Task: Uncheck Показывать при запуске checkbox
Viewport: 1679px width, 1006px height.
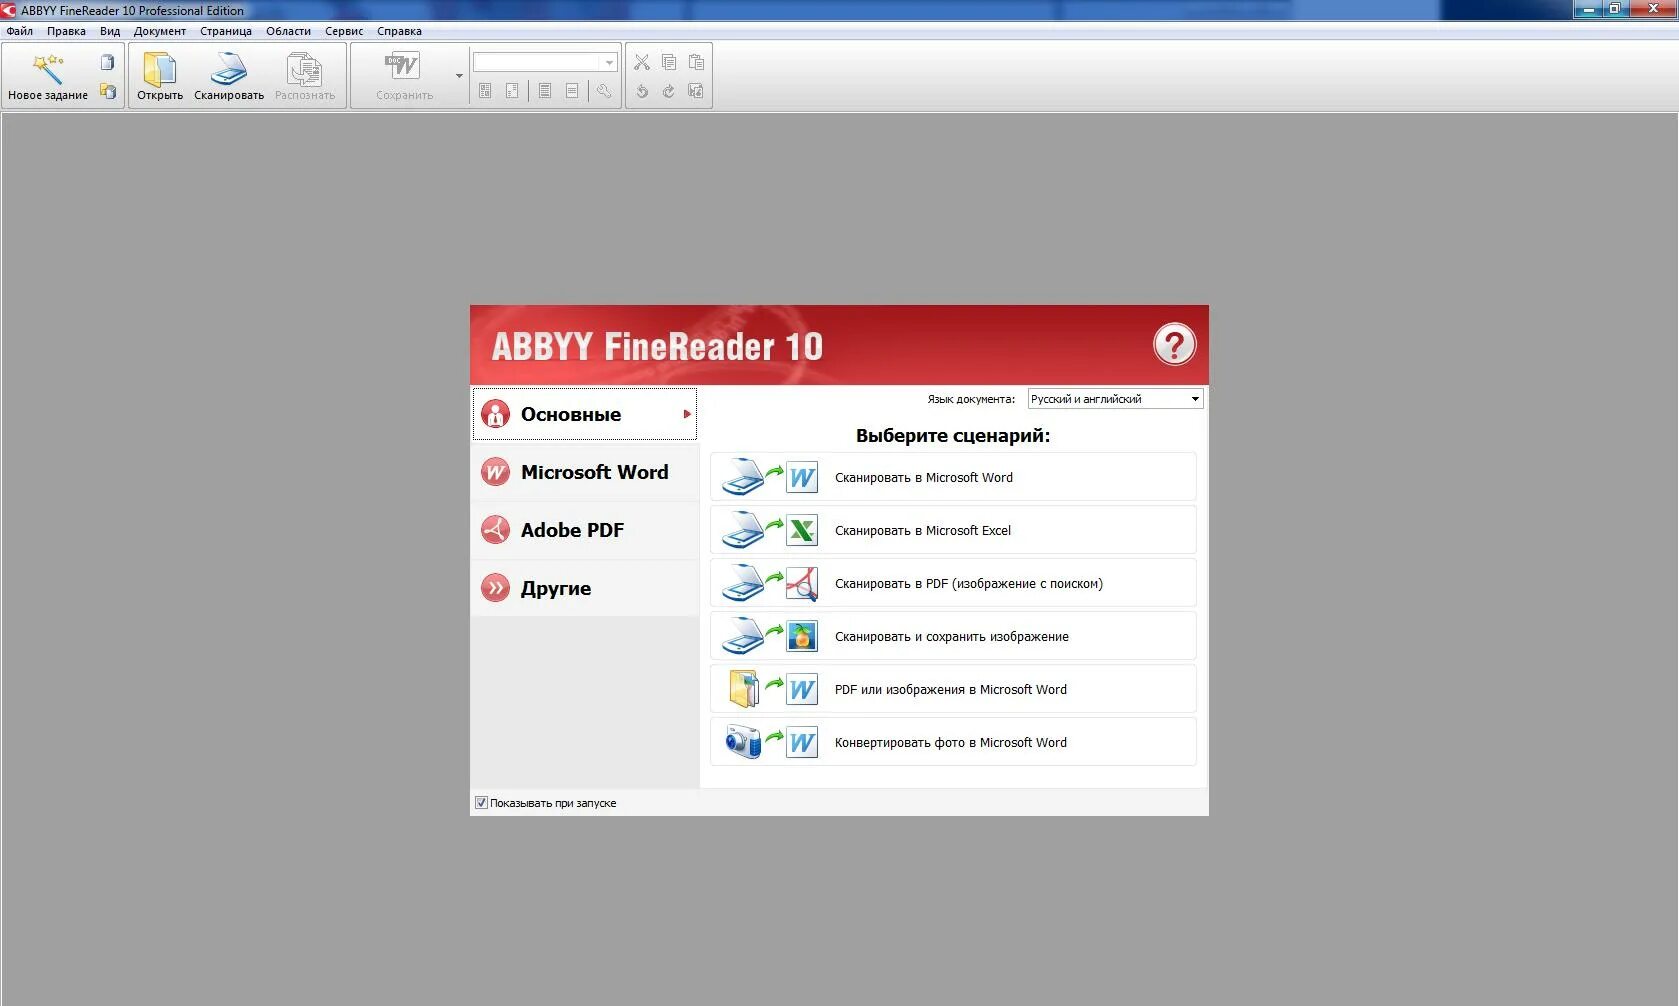Action: (x=481, y=803)
